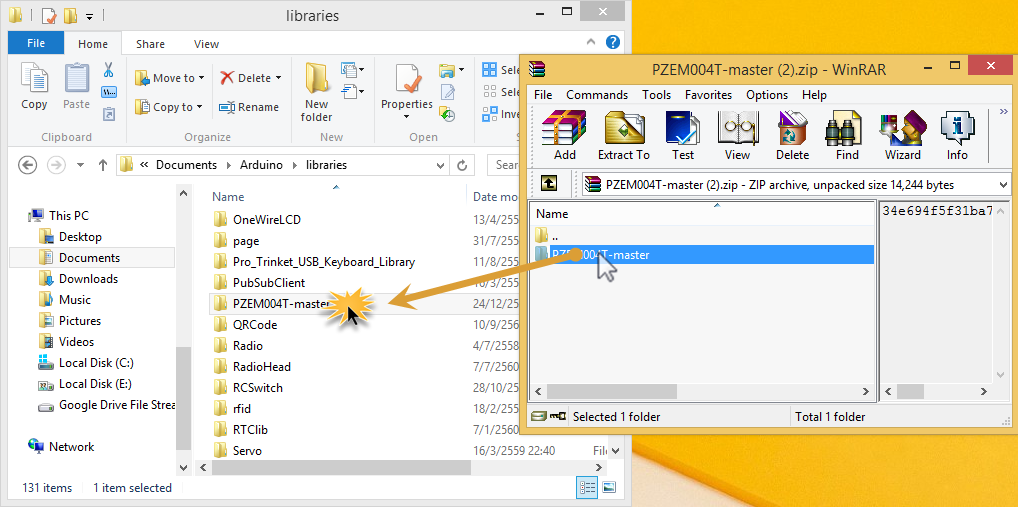Click Paste shortcut icon in Clipboard group
This screenshot has height=507, width=1018.
coord(108,114)
